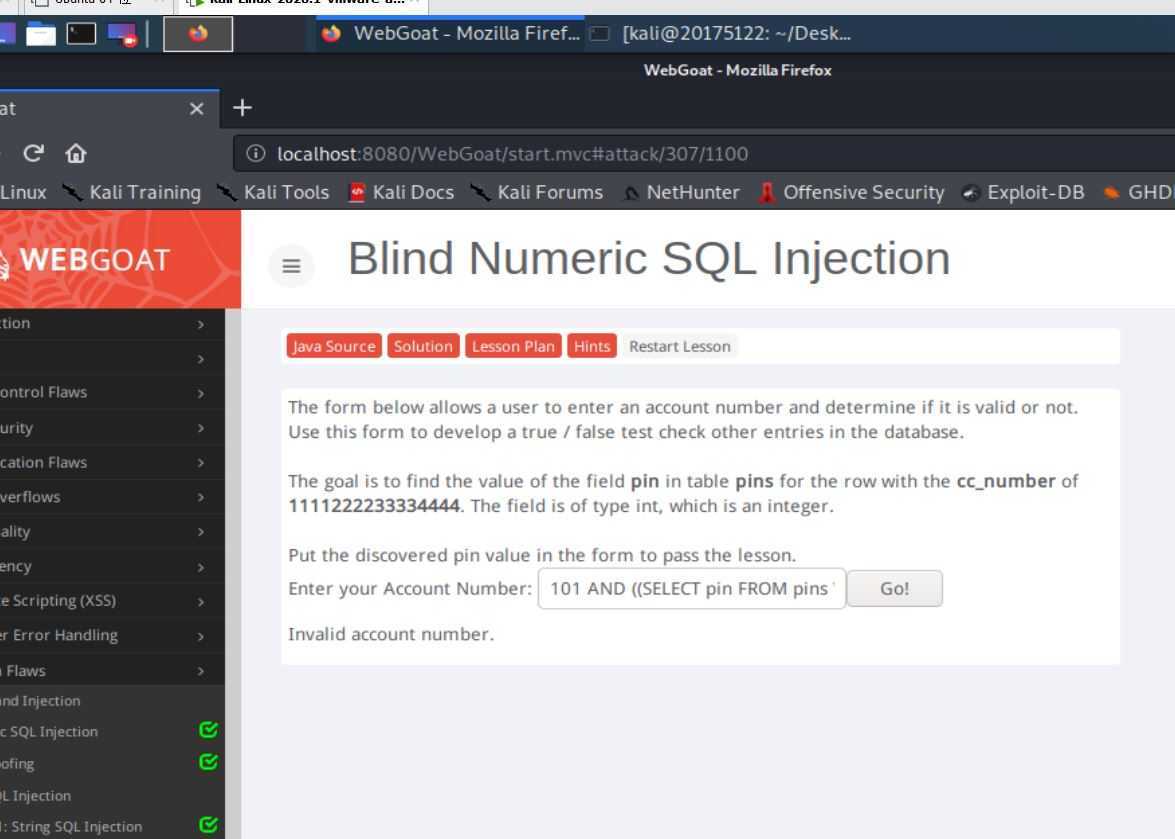Expand the 'verflows' category
1175x839 pixels.
pos(112,497)
